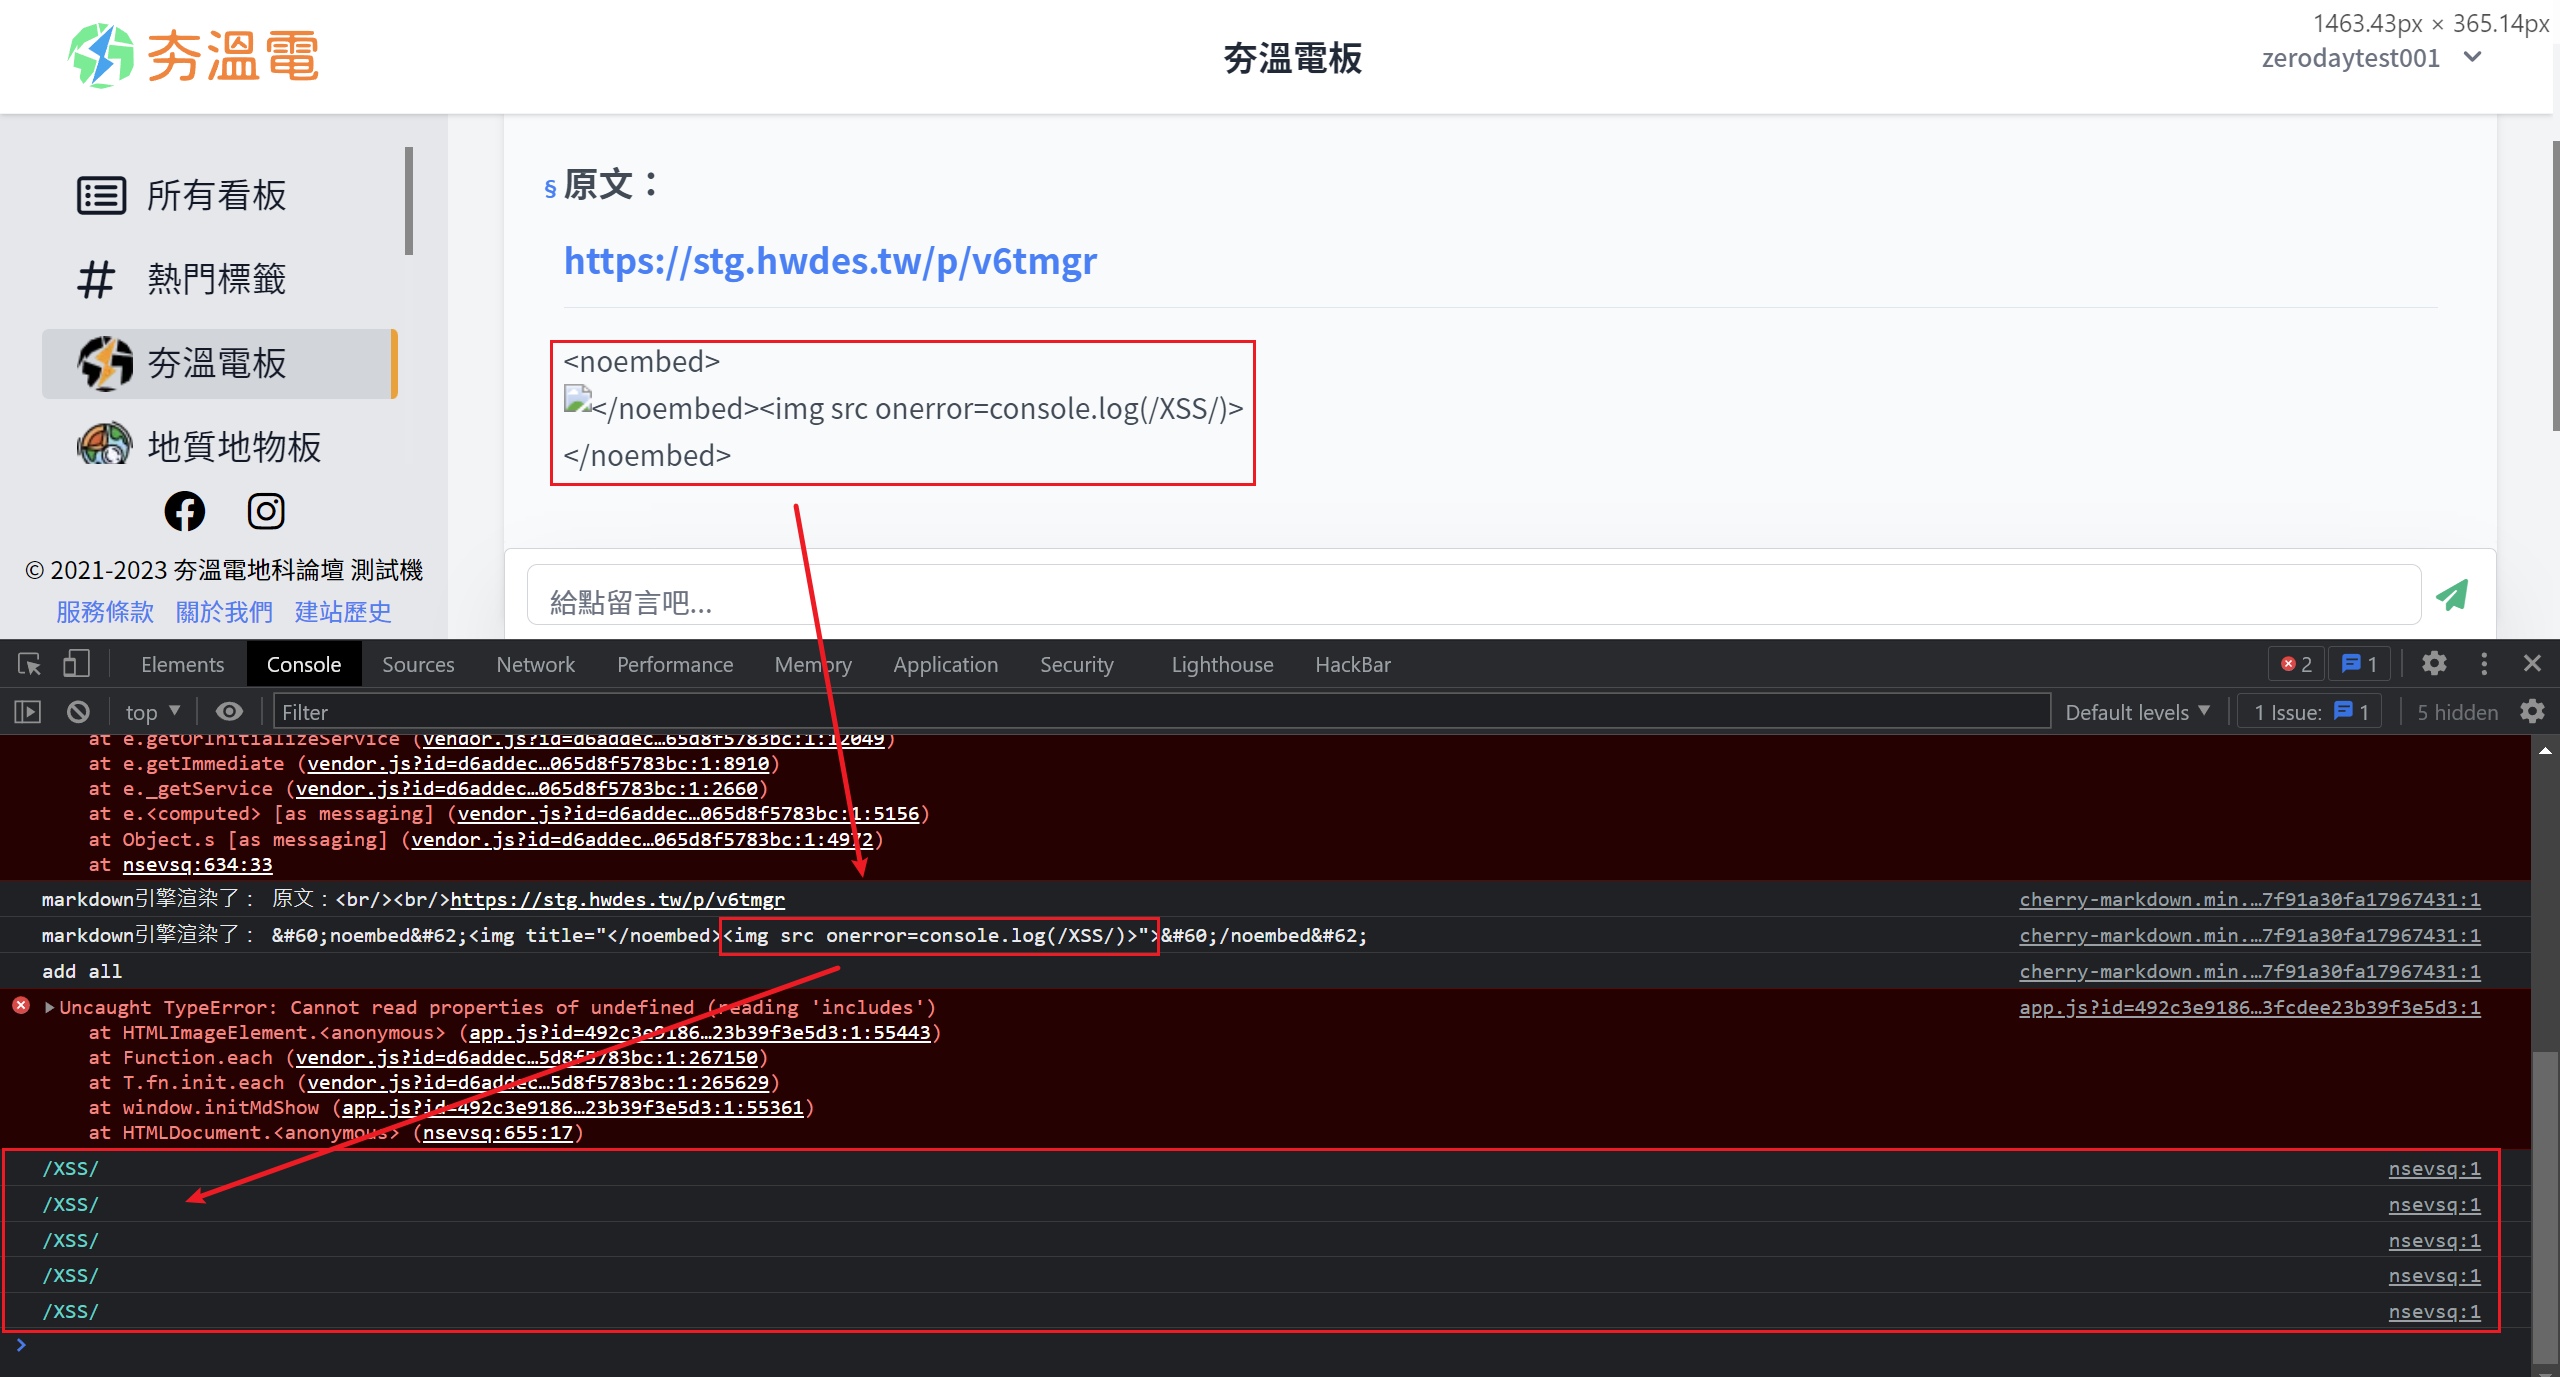Click the section anchor symbol before 原文
Viewport: 2560px width, 1377px height.
click(x=550, y=188)
